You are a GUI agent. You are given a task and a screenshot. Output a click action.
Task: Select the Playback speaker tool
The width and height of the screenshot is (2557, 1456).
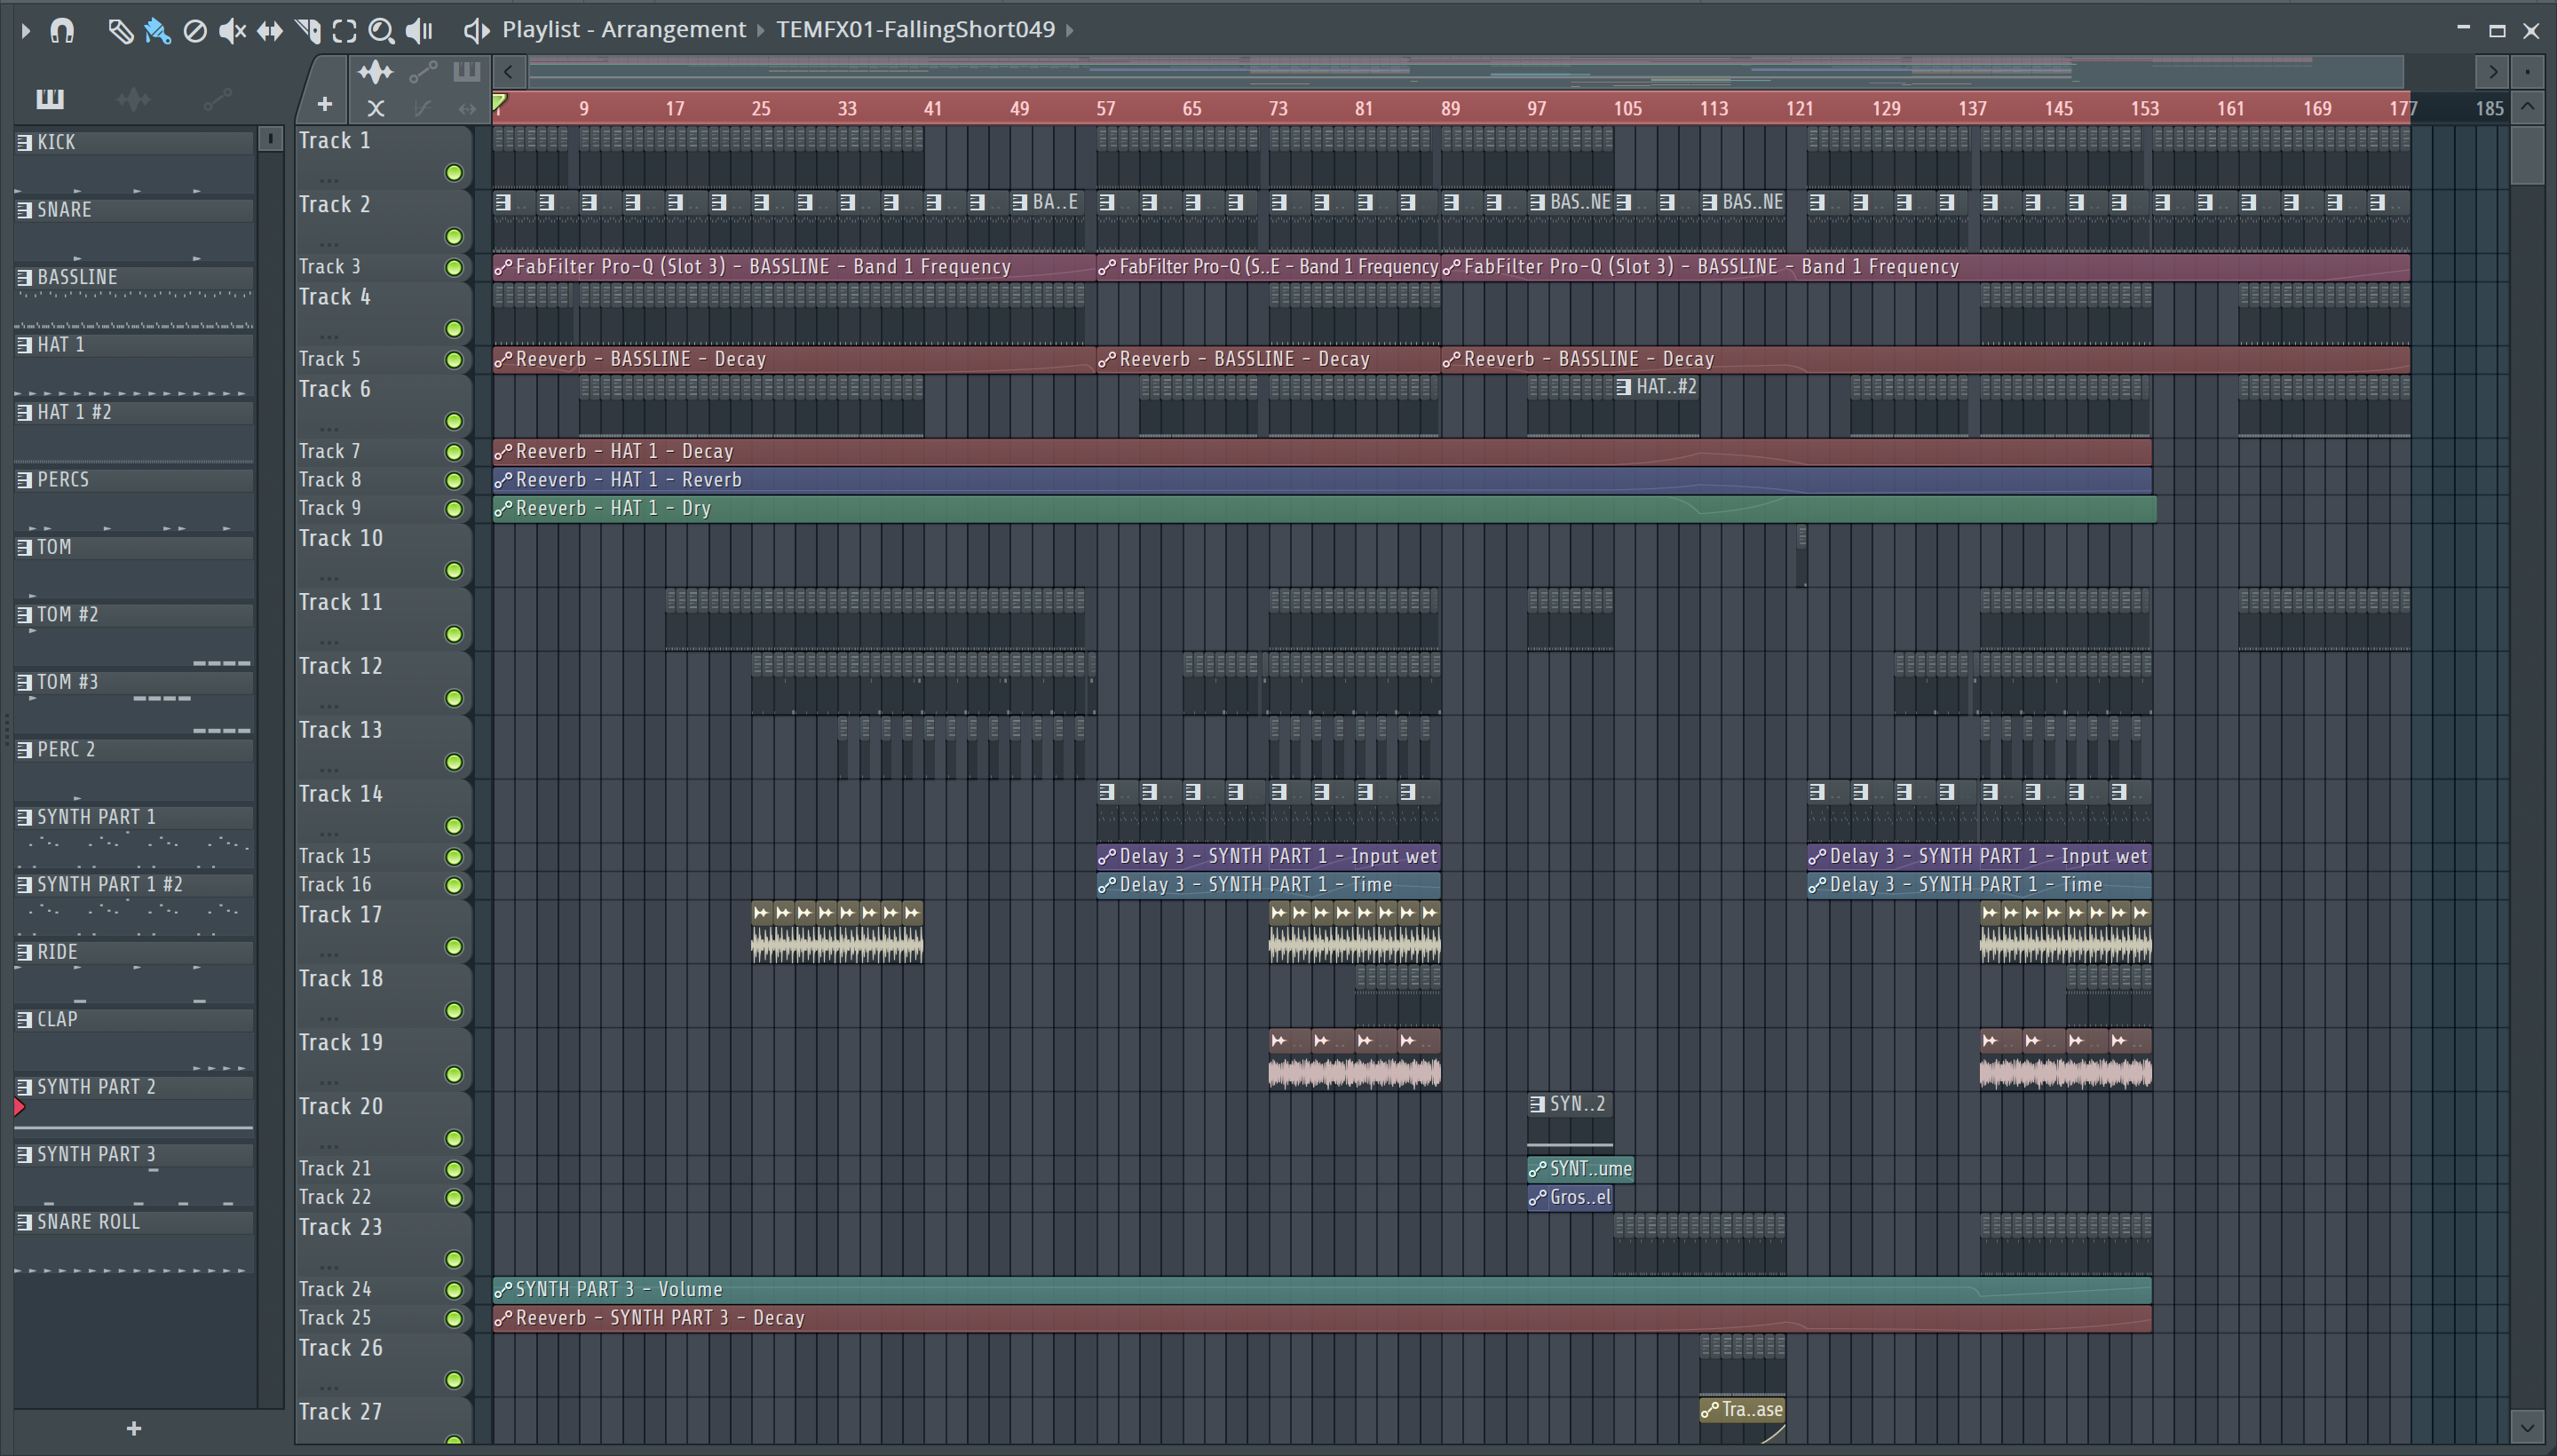(x=419, y=31)
